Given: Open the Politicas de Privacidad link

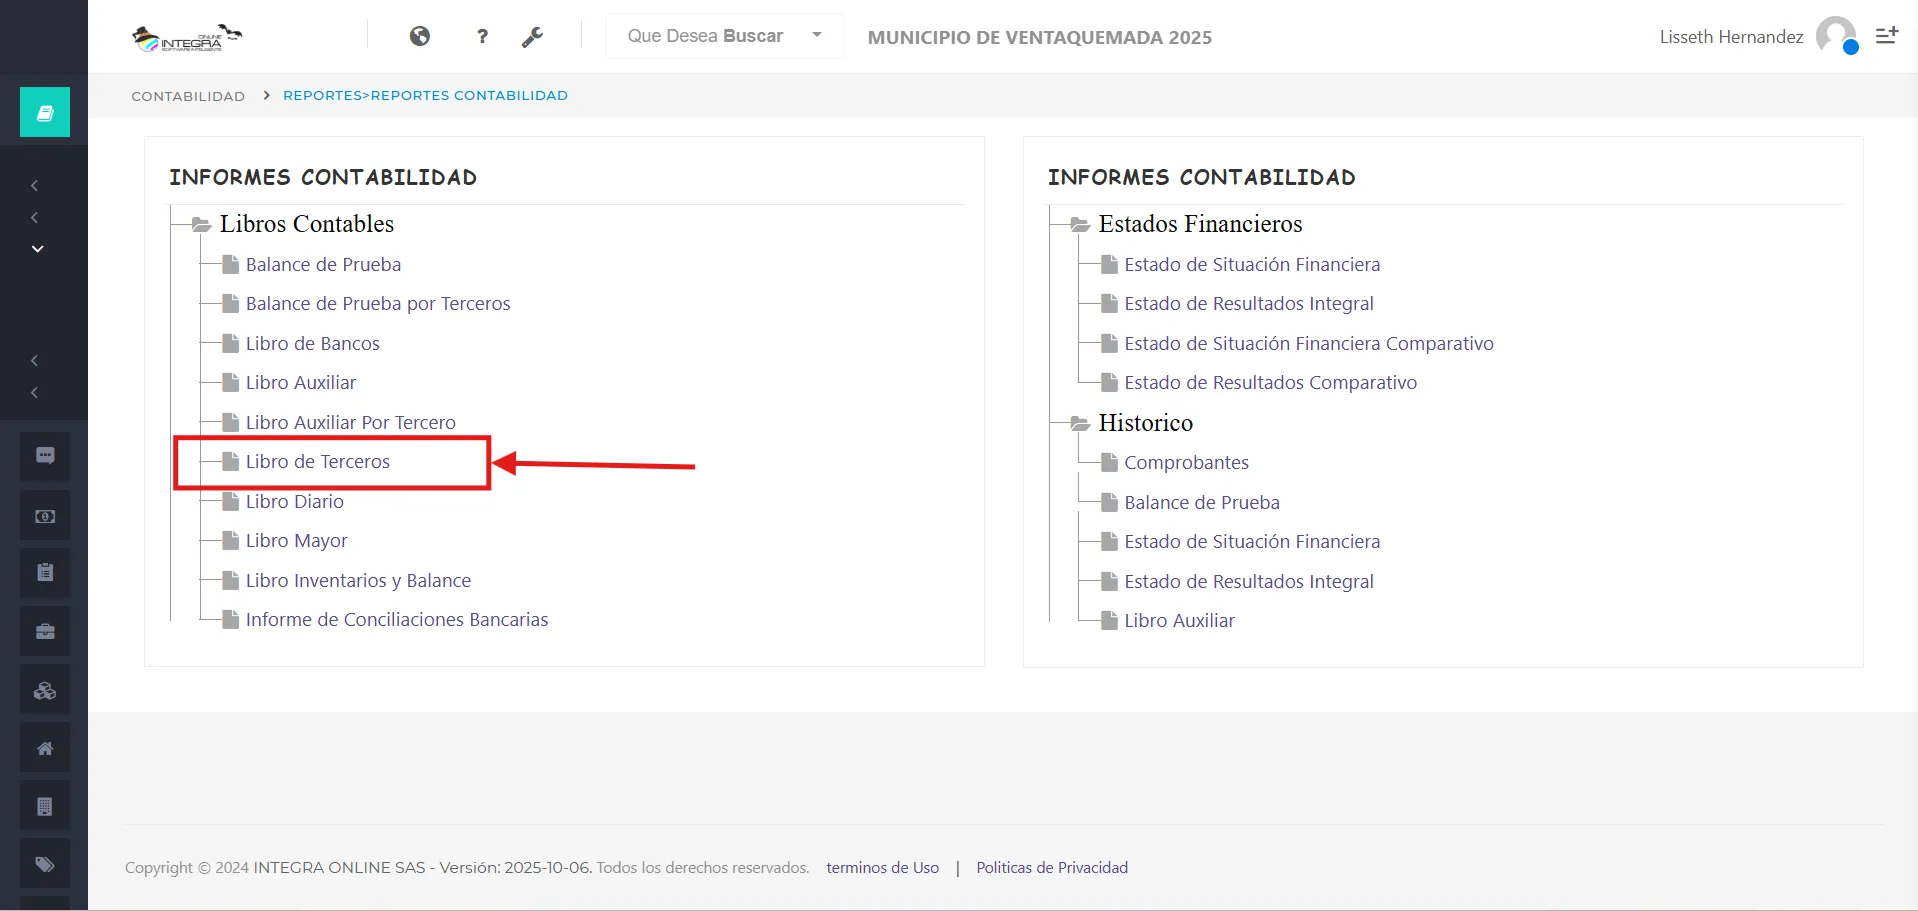Looking at the screenshot, I should click(1052, 868).
